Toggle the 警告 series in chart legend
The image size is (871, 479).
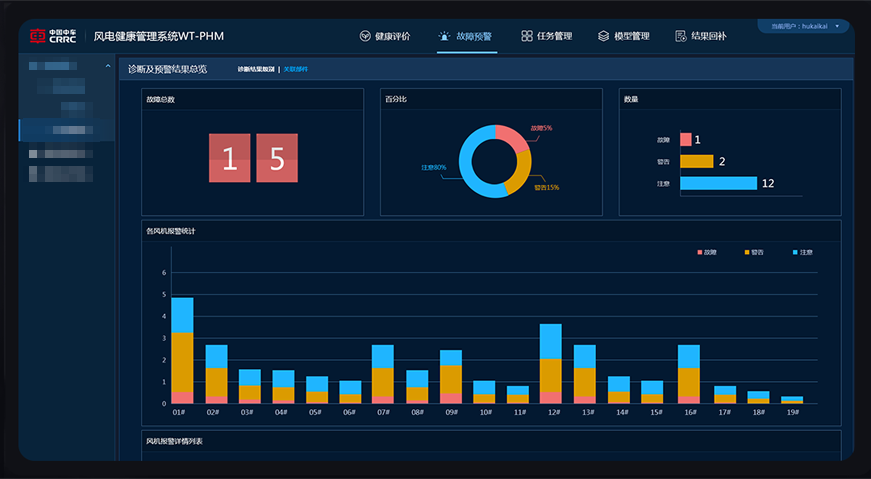[754, 252]
